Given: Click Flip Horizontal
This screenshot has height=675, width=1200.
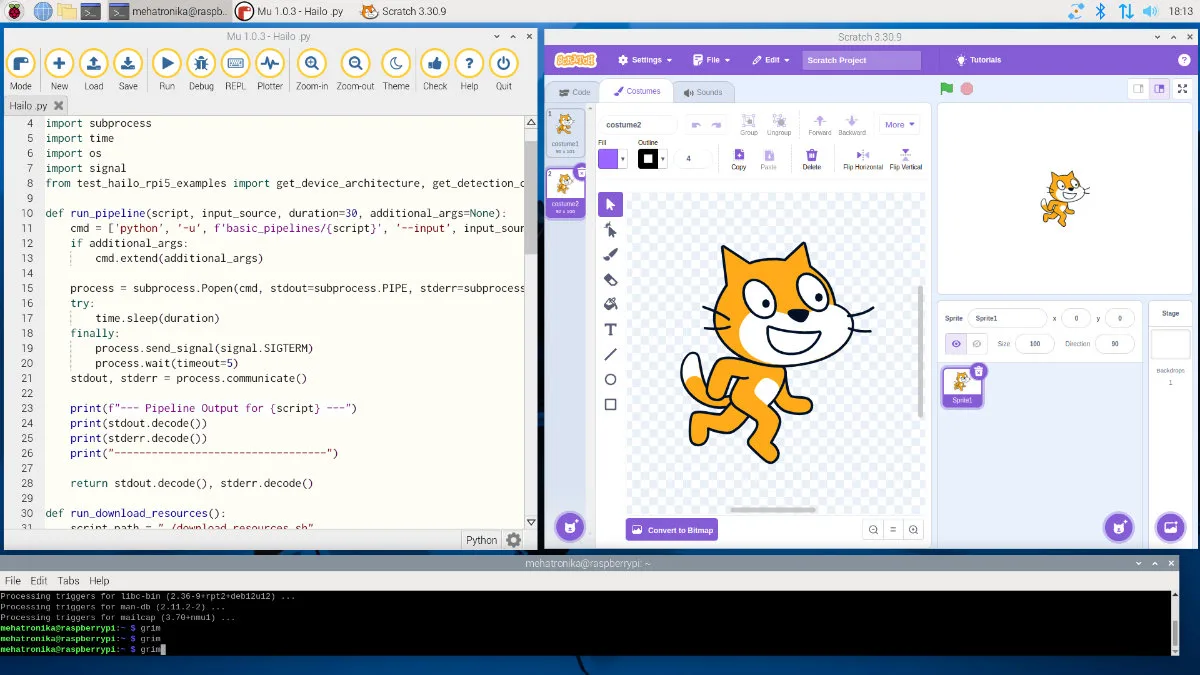Looking at the screenshot, I should (x=863, y=159).
